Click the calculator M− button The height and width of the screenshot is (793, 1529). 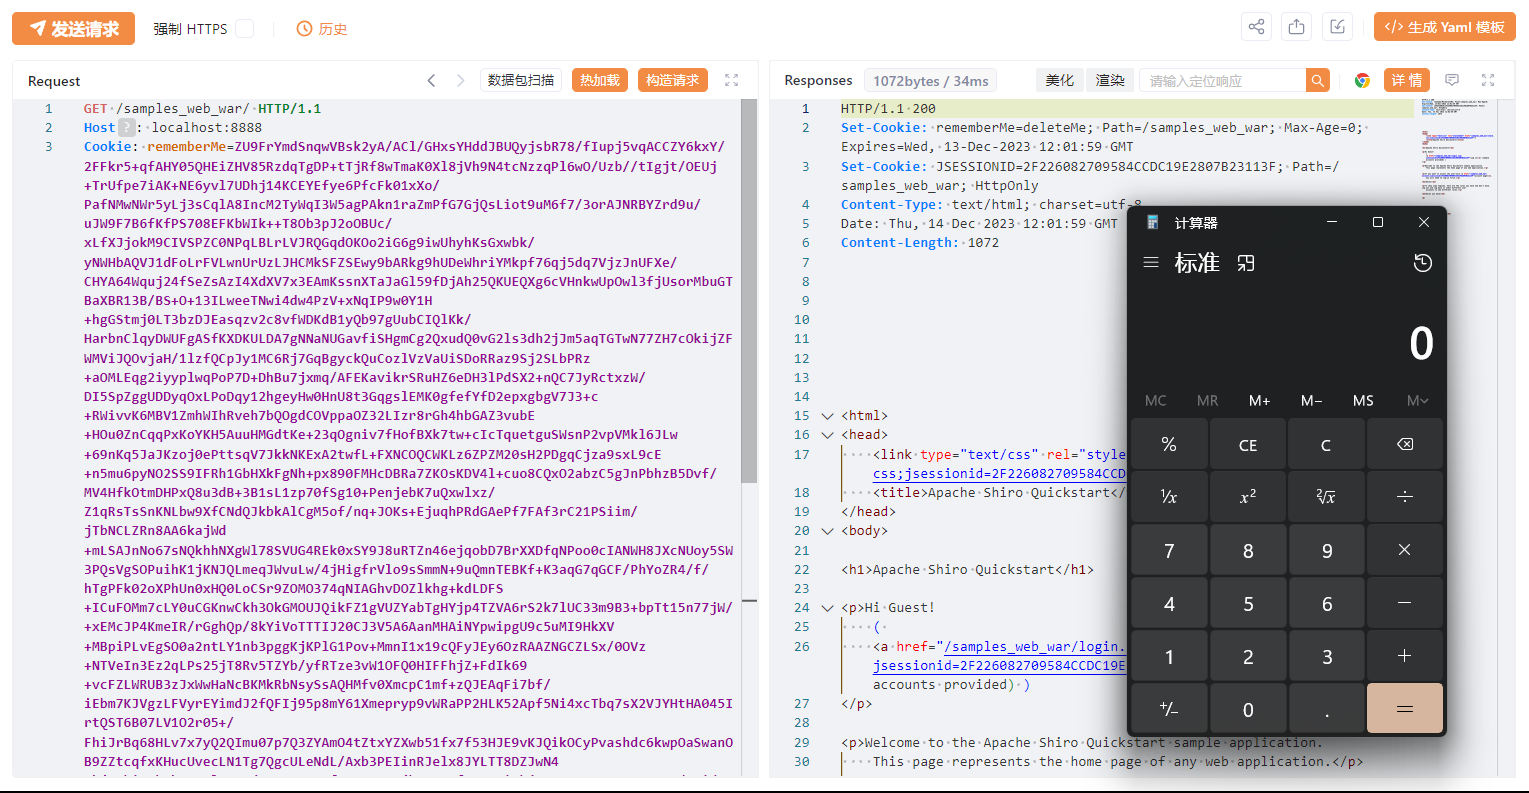point(1312,400)
